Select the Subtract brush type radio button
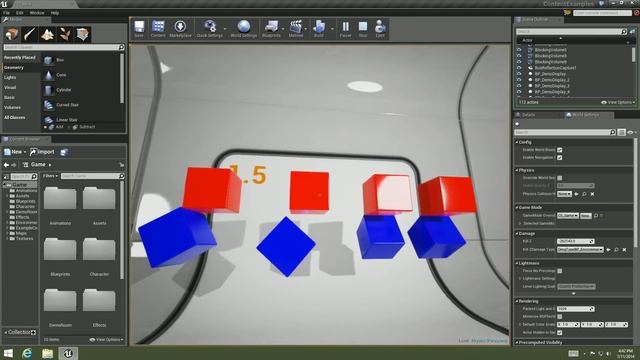This screenshot has width=640, height=360. tap(69, 127)
